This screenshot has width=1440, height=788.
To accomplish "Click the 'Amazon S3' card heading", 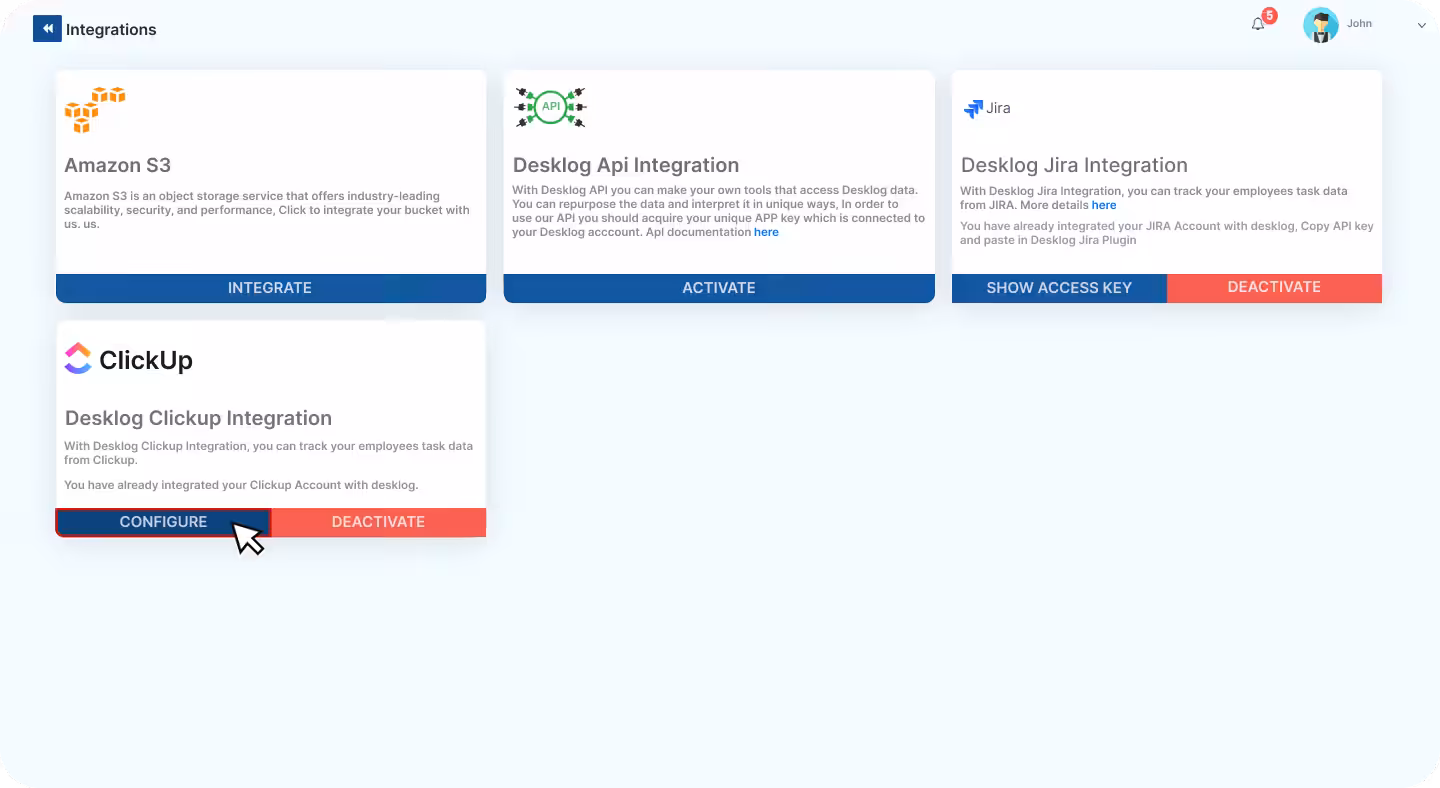I will click(118, 165).
